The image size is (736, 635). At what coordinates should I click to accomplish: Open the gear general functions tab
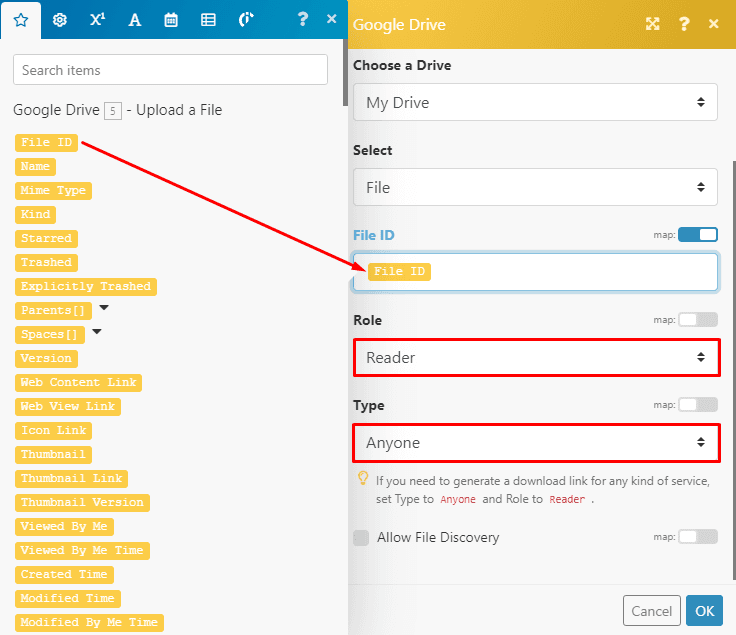pos(59,19)
